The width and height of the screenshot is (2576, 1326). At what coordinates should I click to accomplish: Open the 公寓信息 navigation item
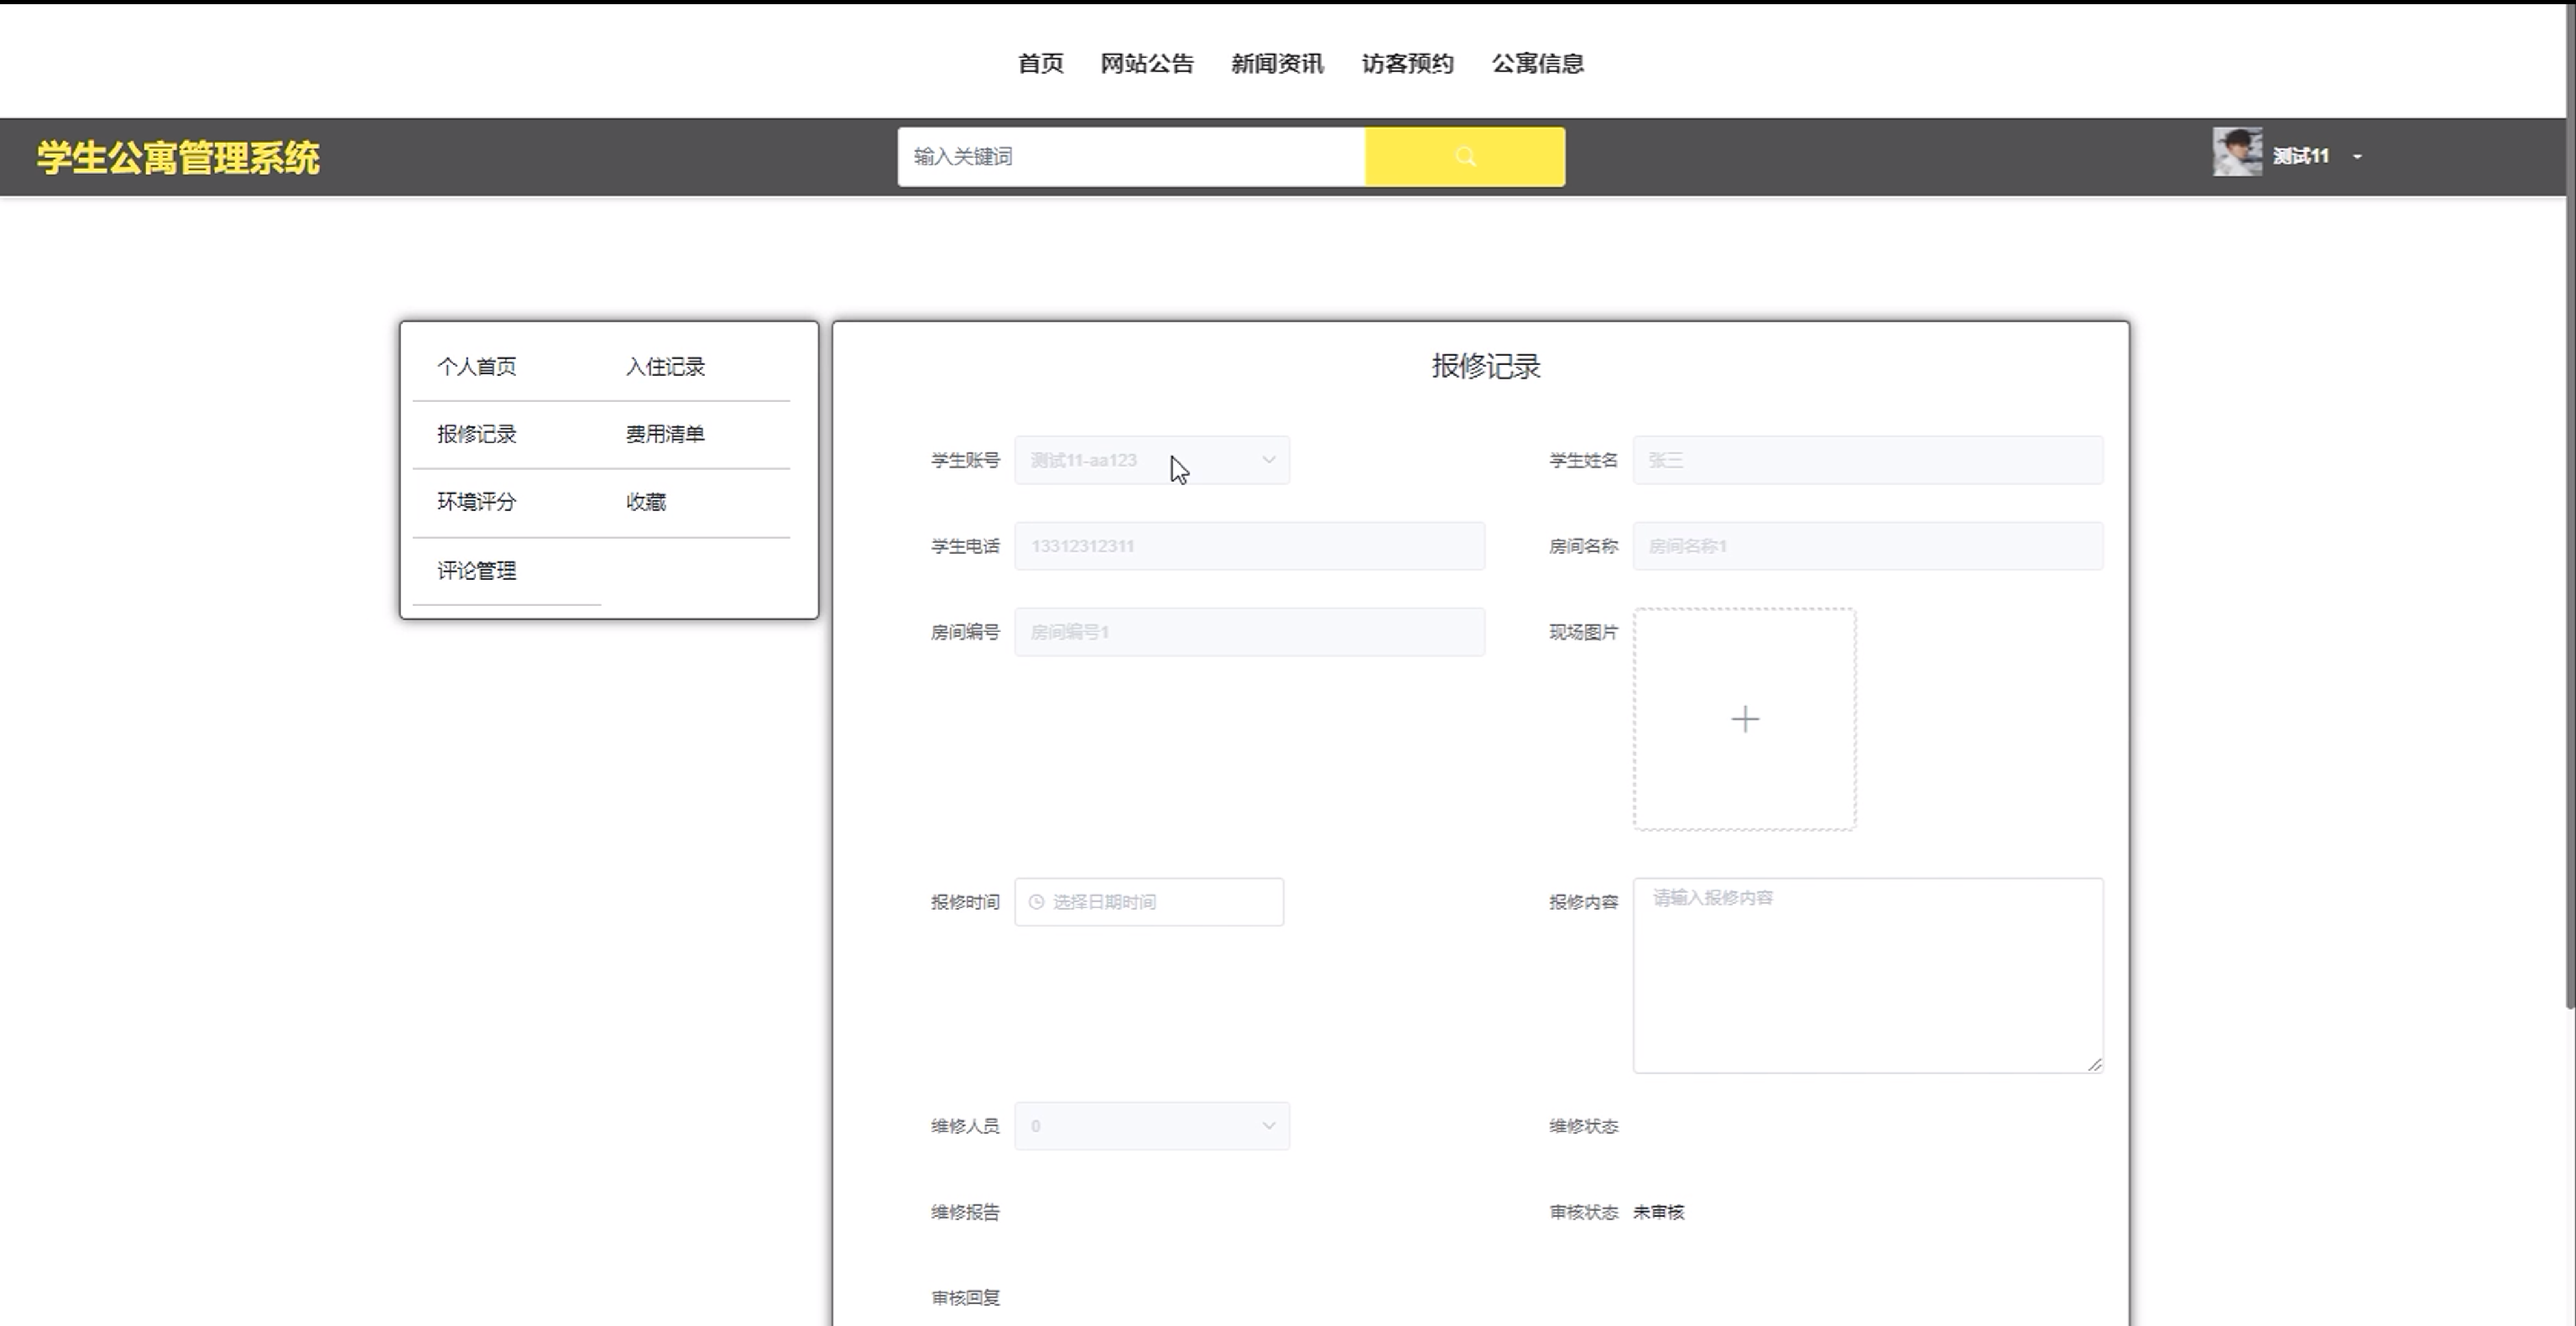pyautogui.click(x=1537, y=63)
